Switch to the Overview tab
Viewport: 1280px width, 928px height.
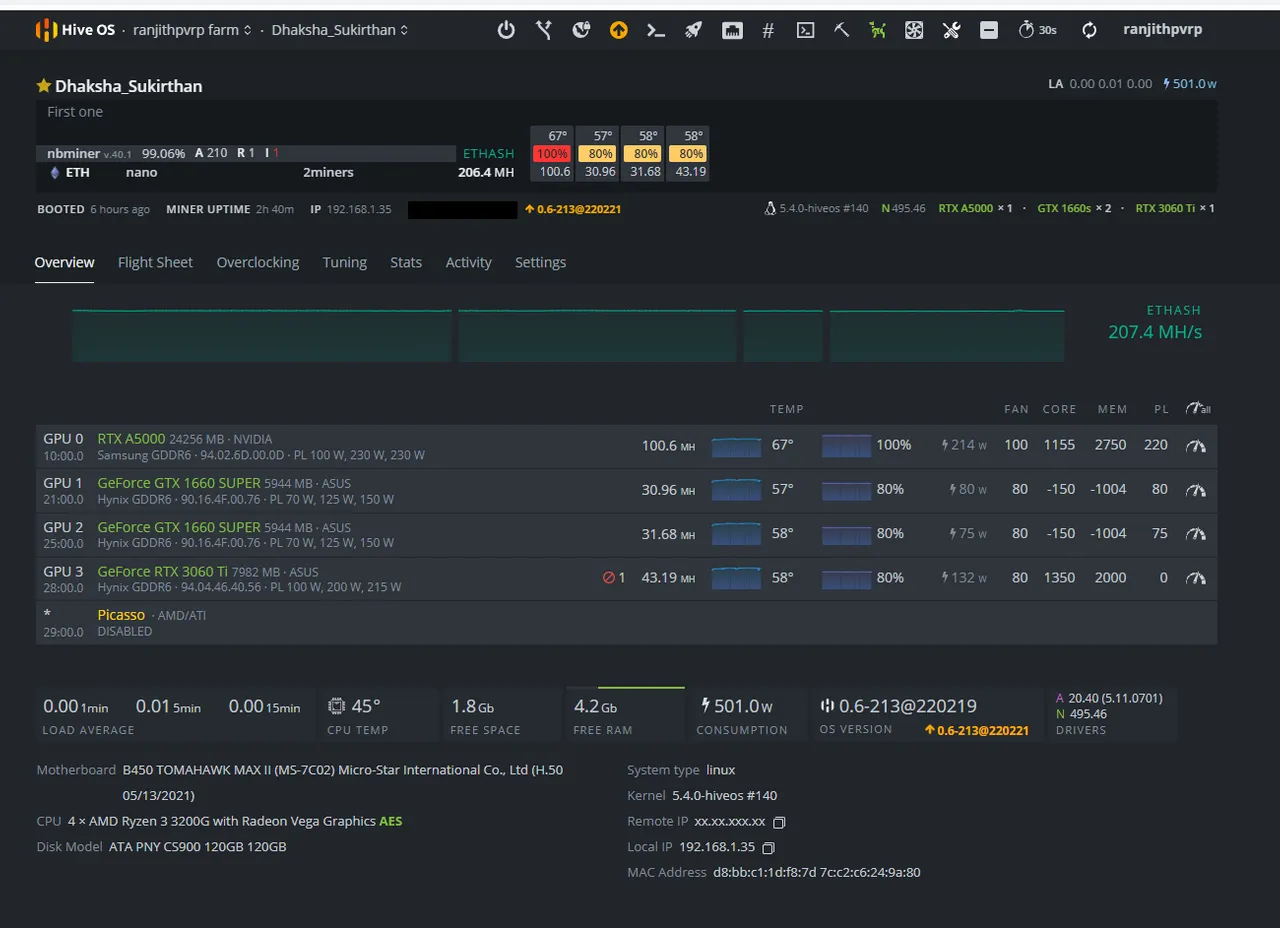pyautogui.click(x=65, y=262)
